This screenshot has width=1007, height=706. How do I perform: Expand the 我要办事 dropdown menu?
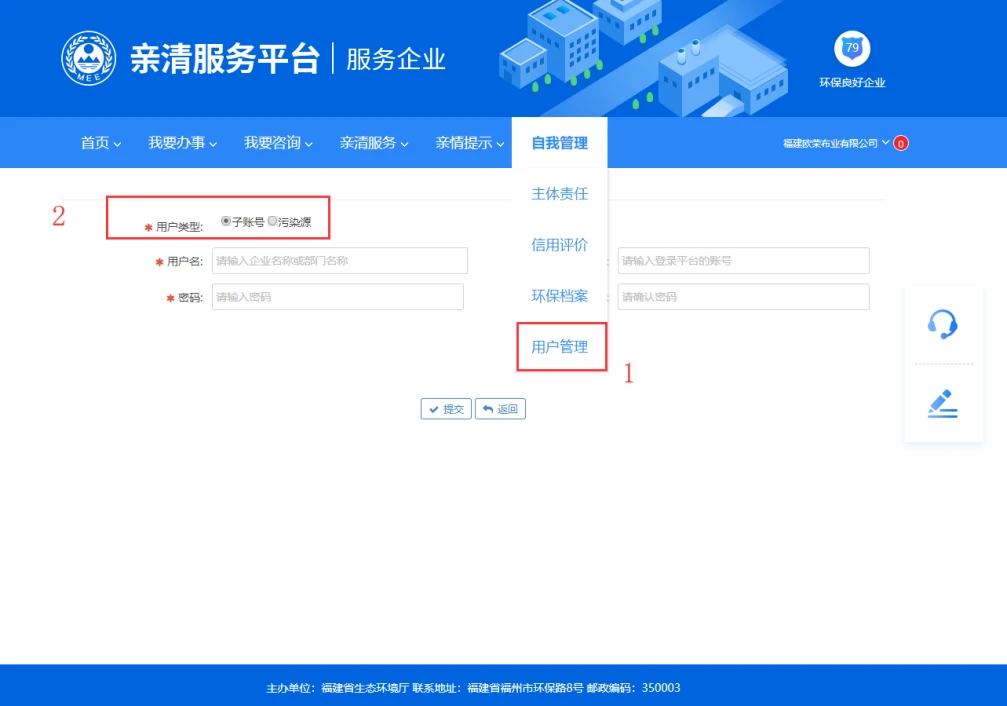point(183,143)
